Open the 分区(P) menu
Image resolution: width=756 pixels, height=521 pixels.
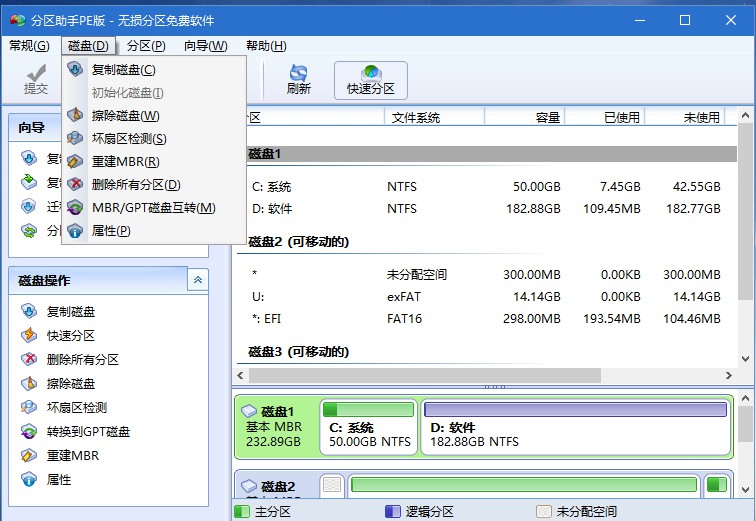click(146, 46)
